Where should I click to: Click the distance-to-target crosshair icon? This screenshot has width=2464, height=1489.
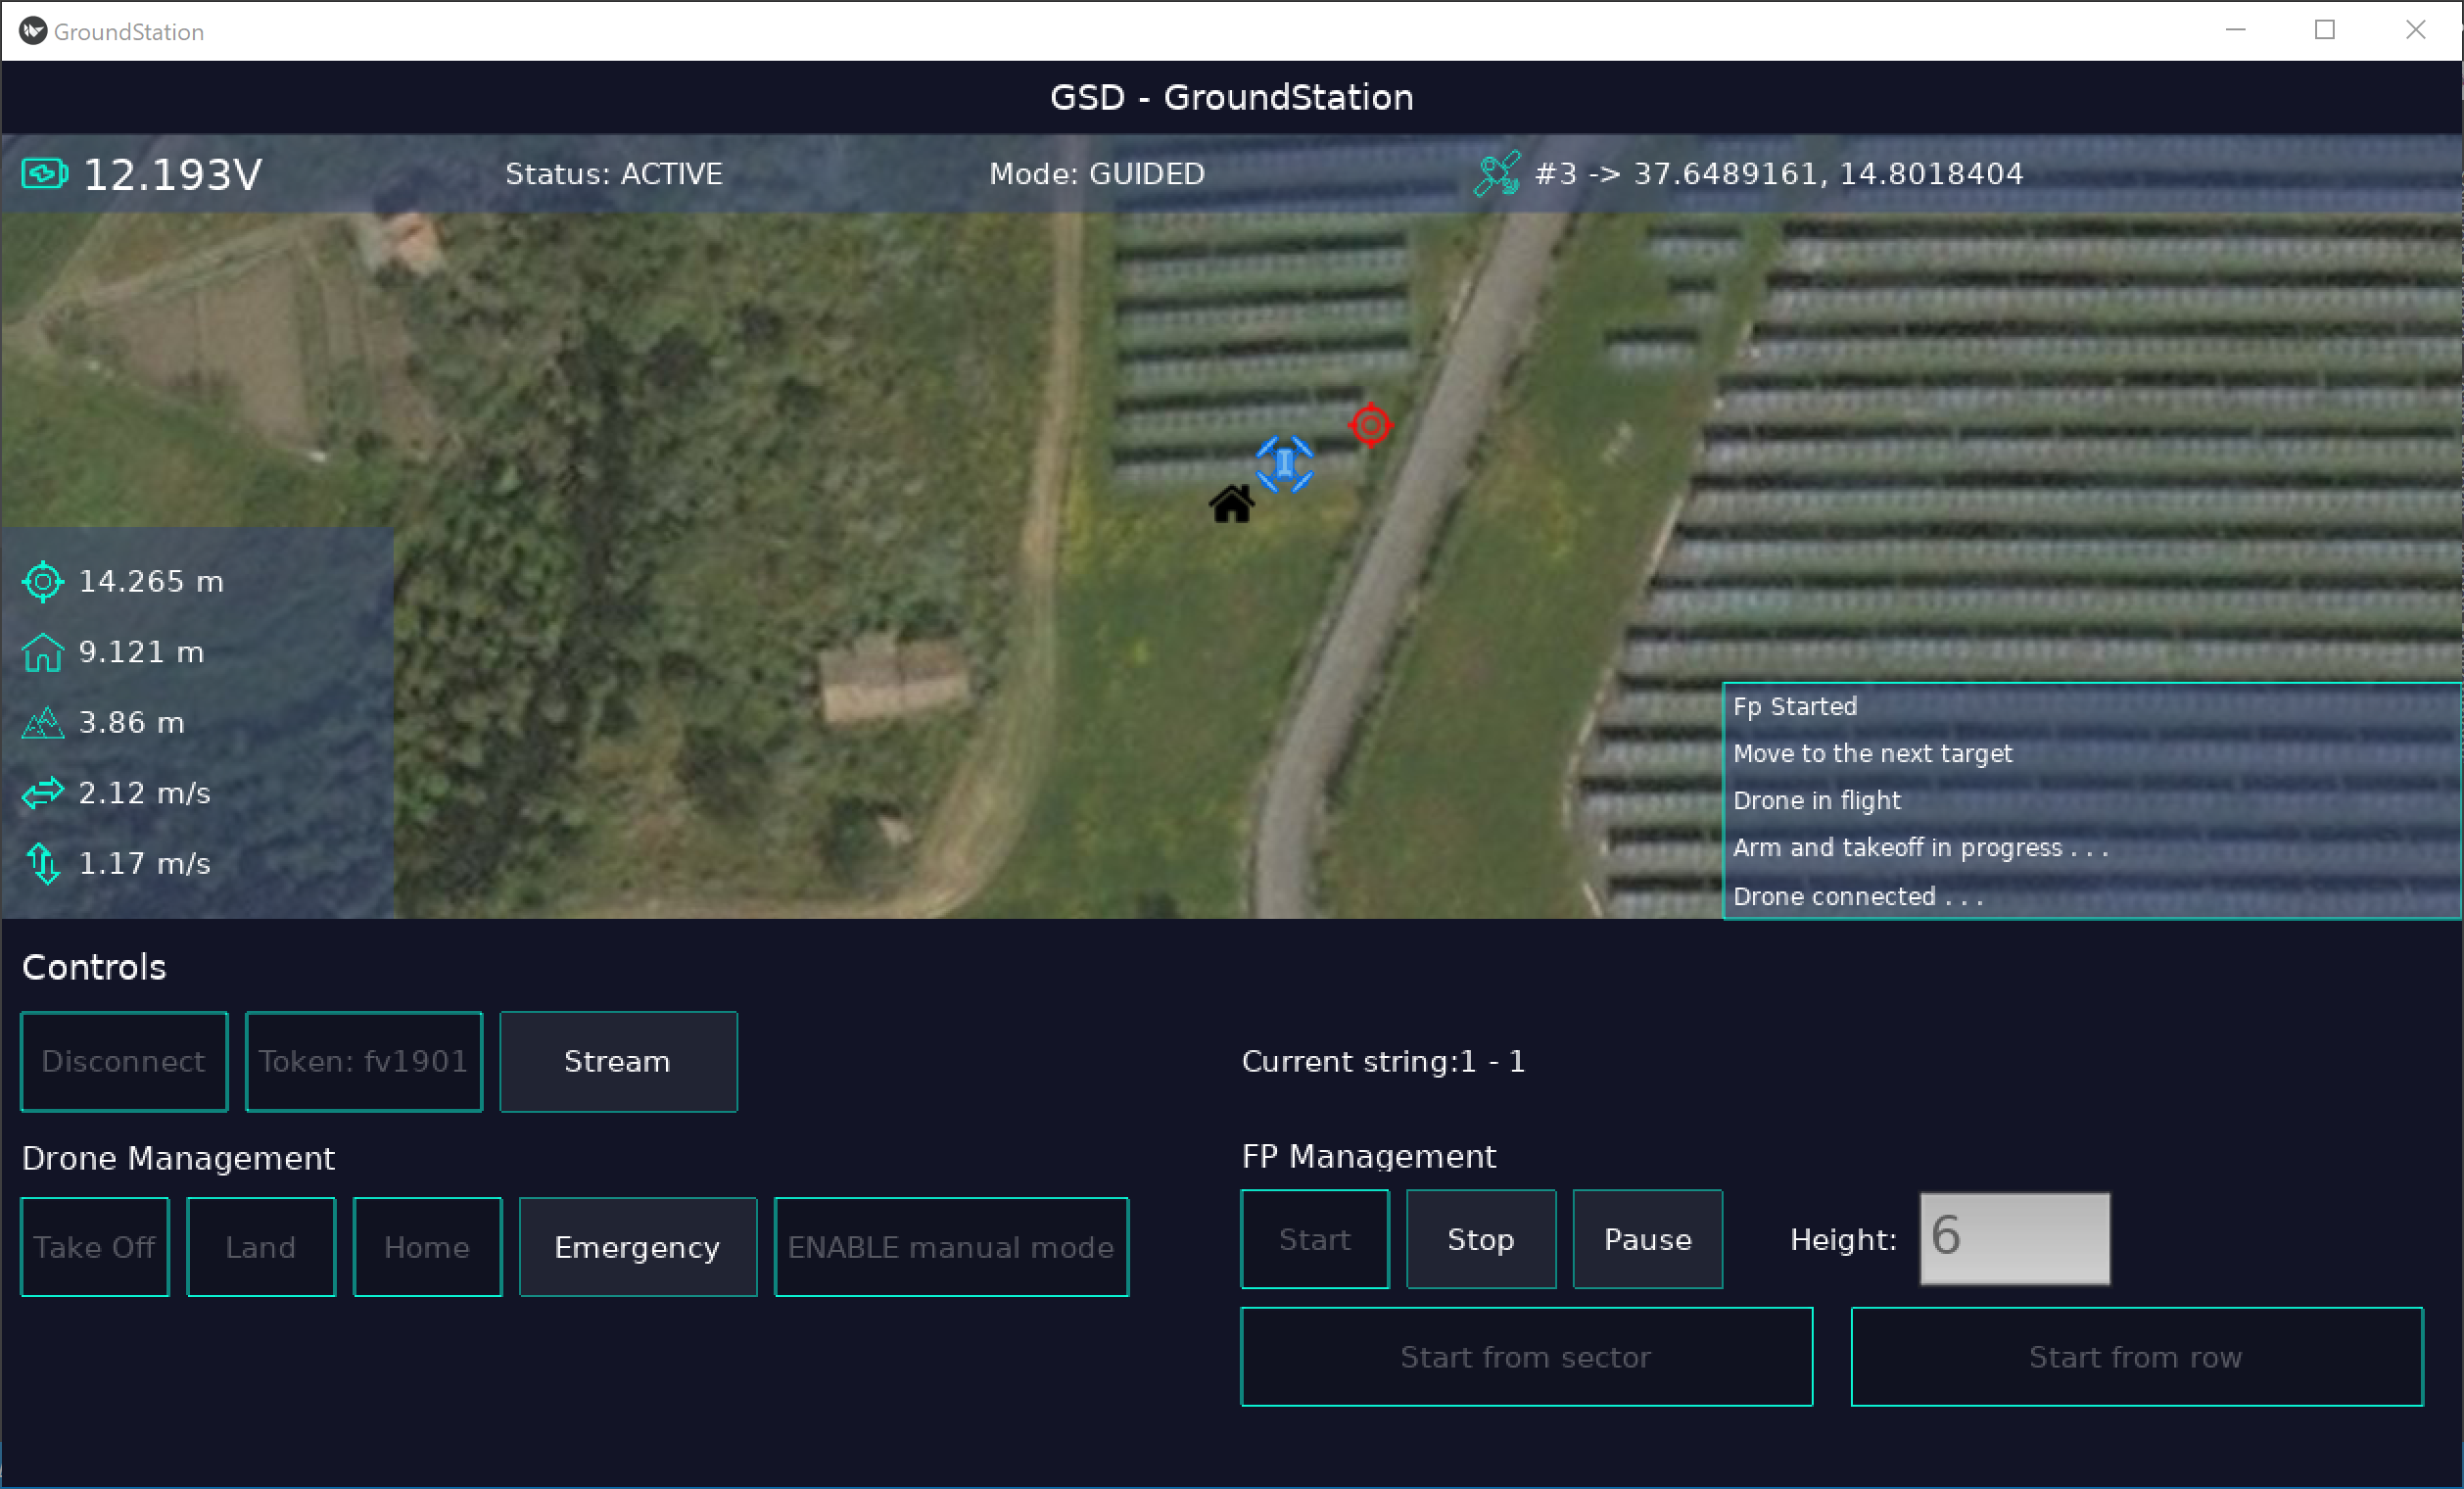coord(43,581)
